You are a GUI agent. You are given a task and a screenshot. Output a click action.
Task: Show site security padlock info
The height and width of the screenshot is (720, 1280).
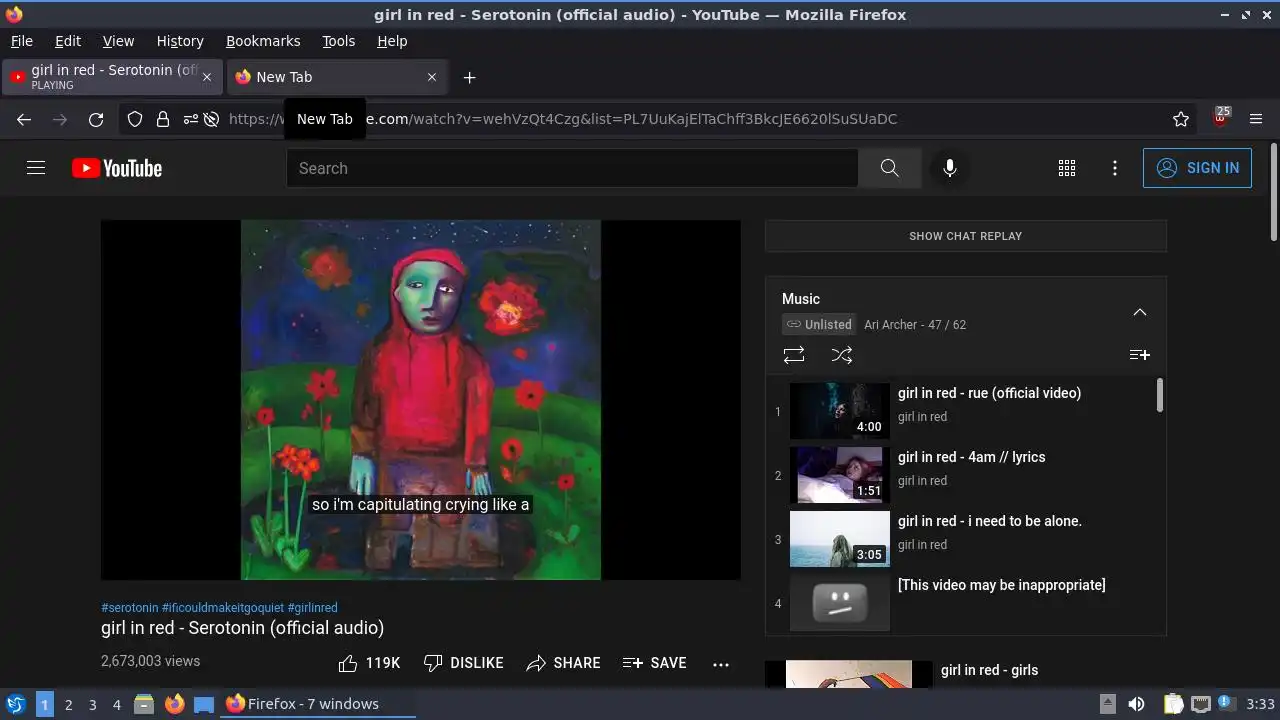click(x=163, y=119)
